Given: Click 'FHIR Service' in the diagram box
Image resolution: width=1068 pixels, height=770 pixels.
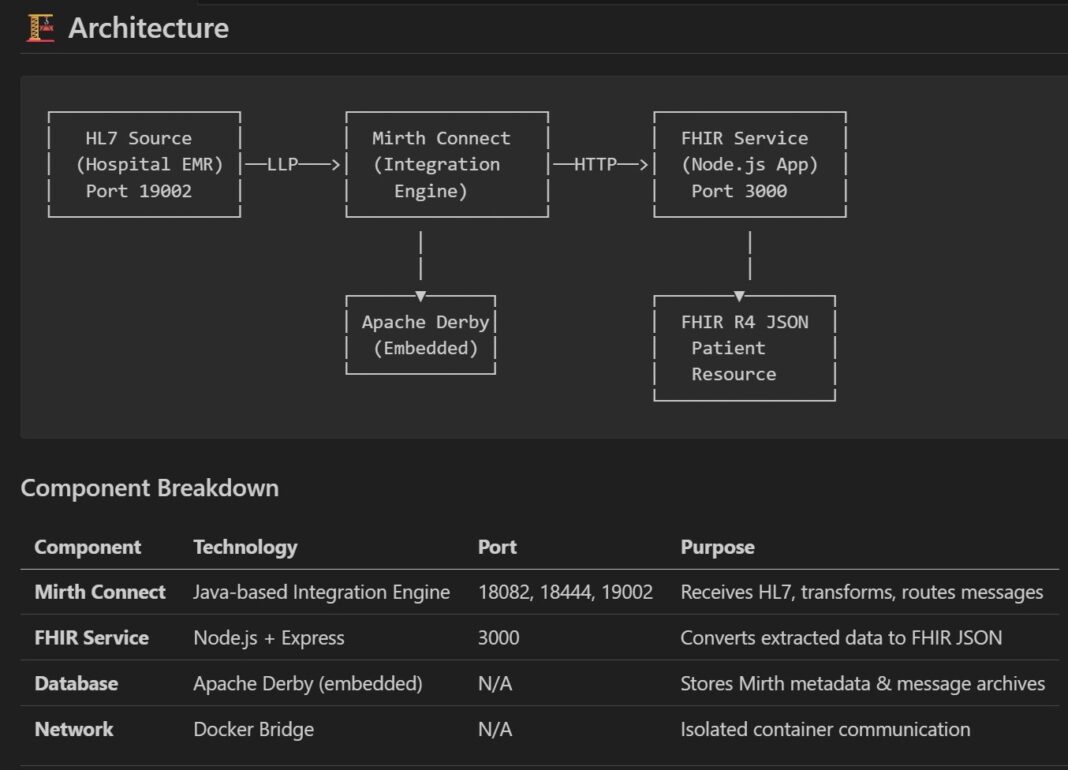Looking at the screenshot, I should (x=744, y=138).
